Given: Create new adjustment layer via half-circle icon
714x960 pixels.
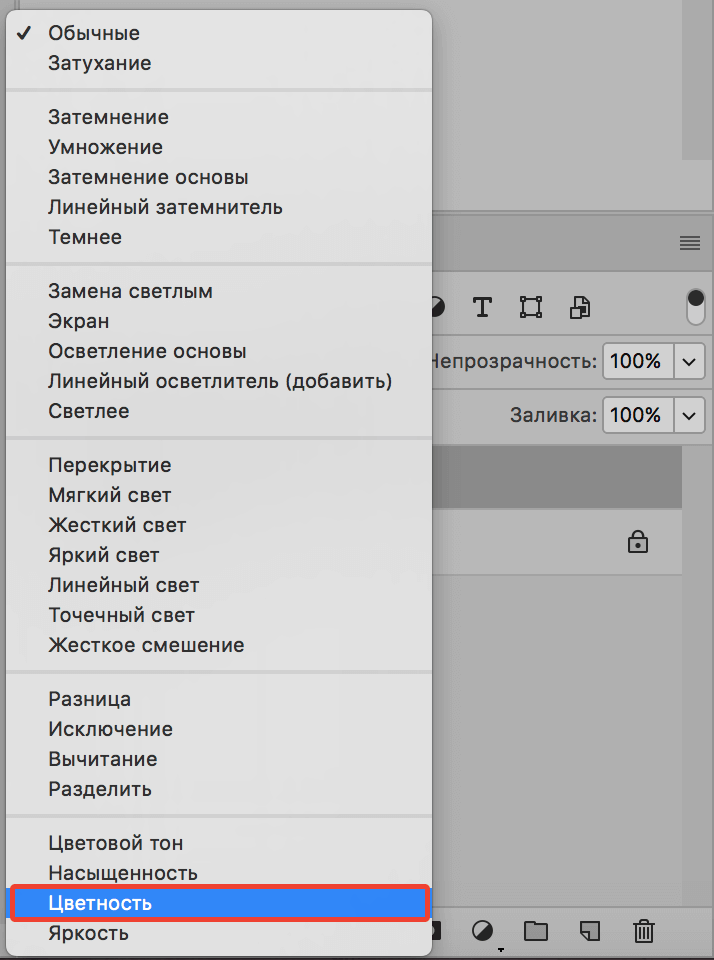Looking at the screenshot, I should coord(483,931).
